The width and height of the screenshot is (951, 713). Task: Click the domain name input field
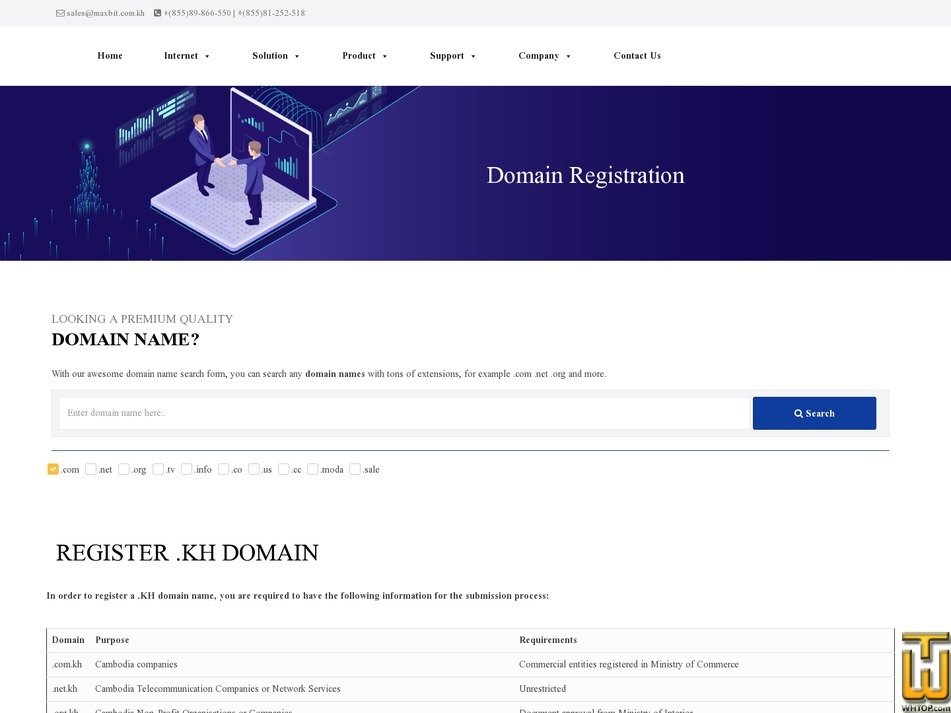coord(400,413)
